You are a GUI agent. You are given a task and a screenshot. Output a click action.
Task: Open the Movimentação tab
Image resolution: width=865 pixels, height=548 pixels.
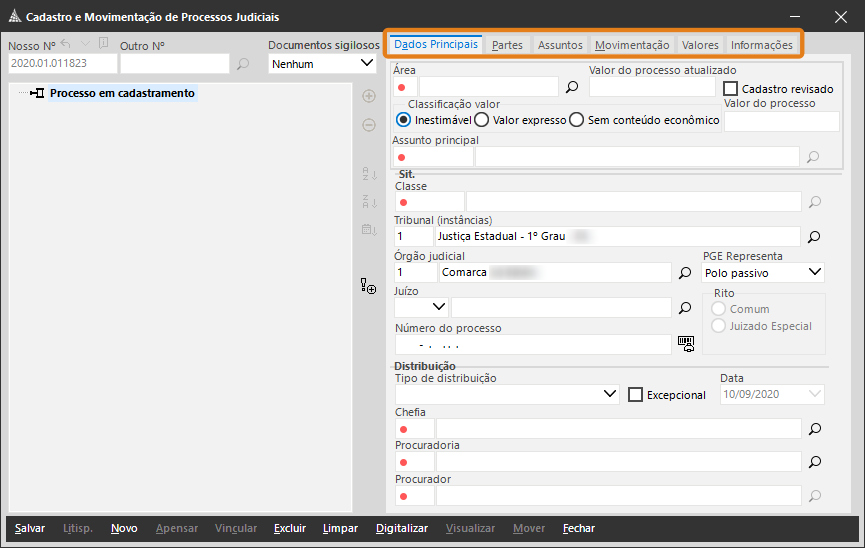(631, 45)
